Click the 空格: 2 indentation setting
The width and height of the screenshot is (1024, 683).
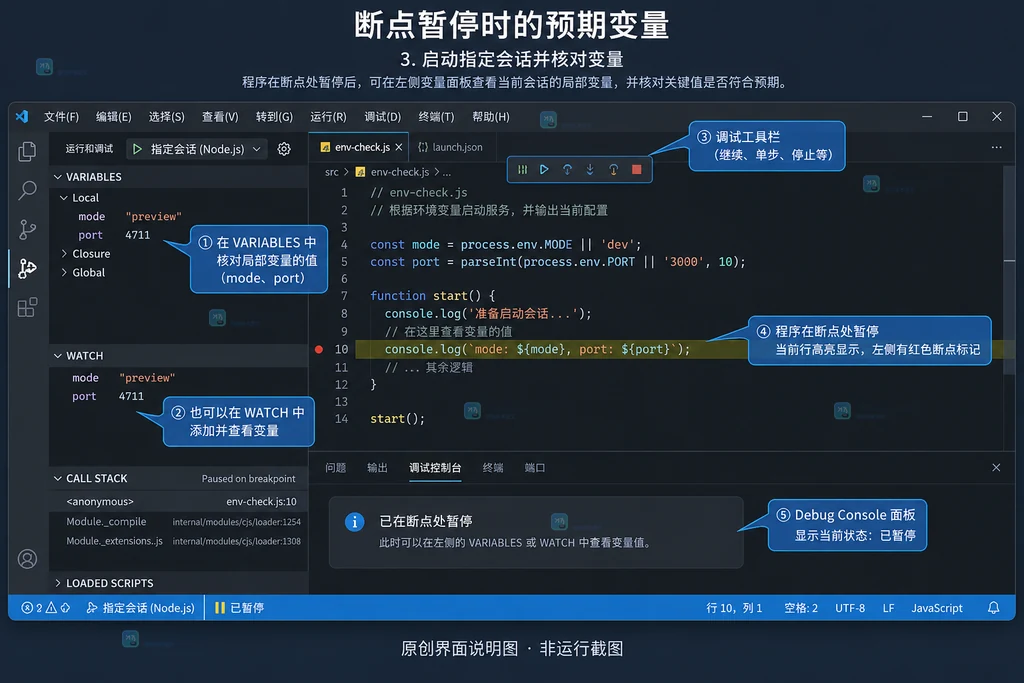click(x=801, y=608)
